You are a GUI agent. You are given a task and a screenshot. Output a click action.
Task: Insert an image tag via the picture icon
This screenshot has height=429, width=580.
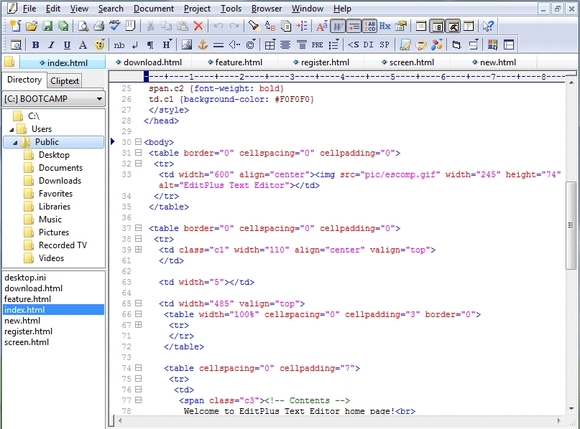186,45
